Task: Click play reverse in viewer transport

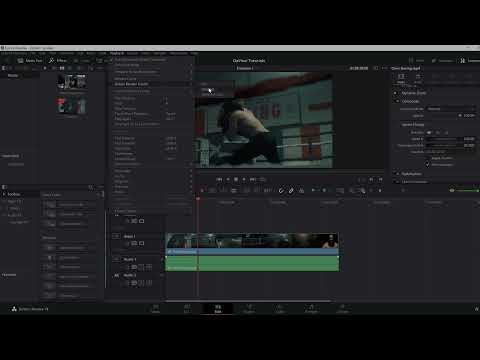Action: 228,179
